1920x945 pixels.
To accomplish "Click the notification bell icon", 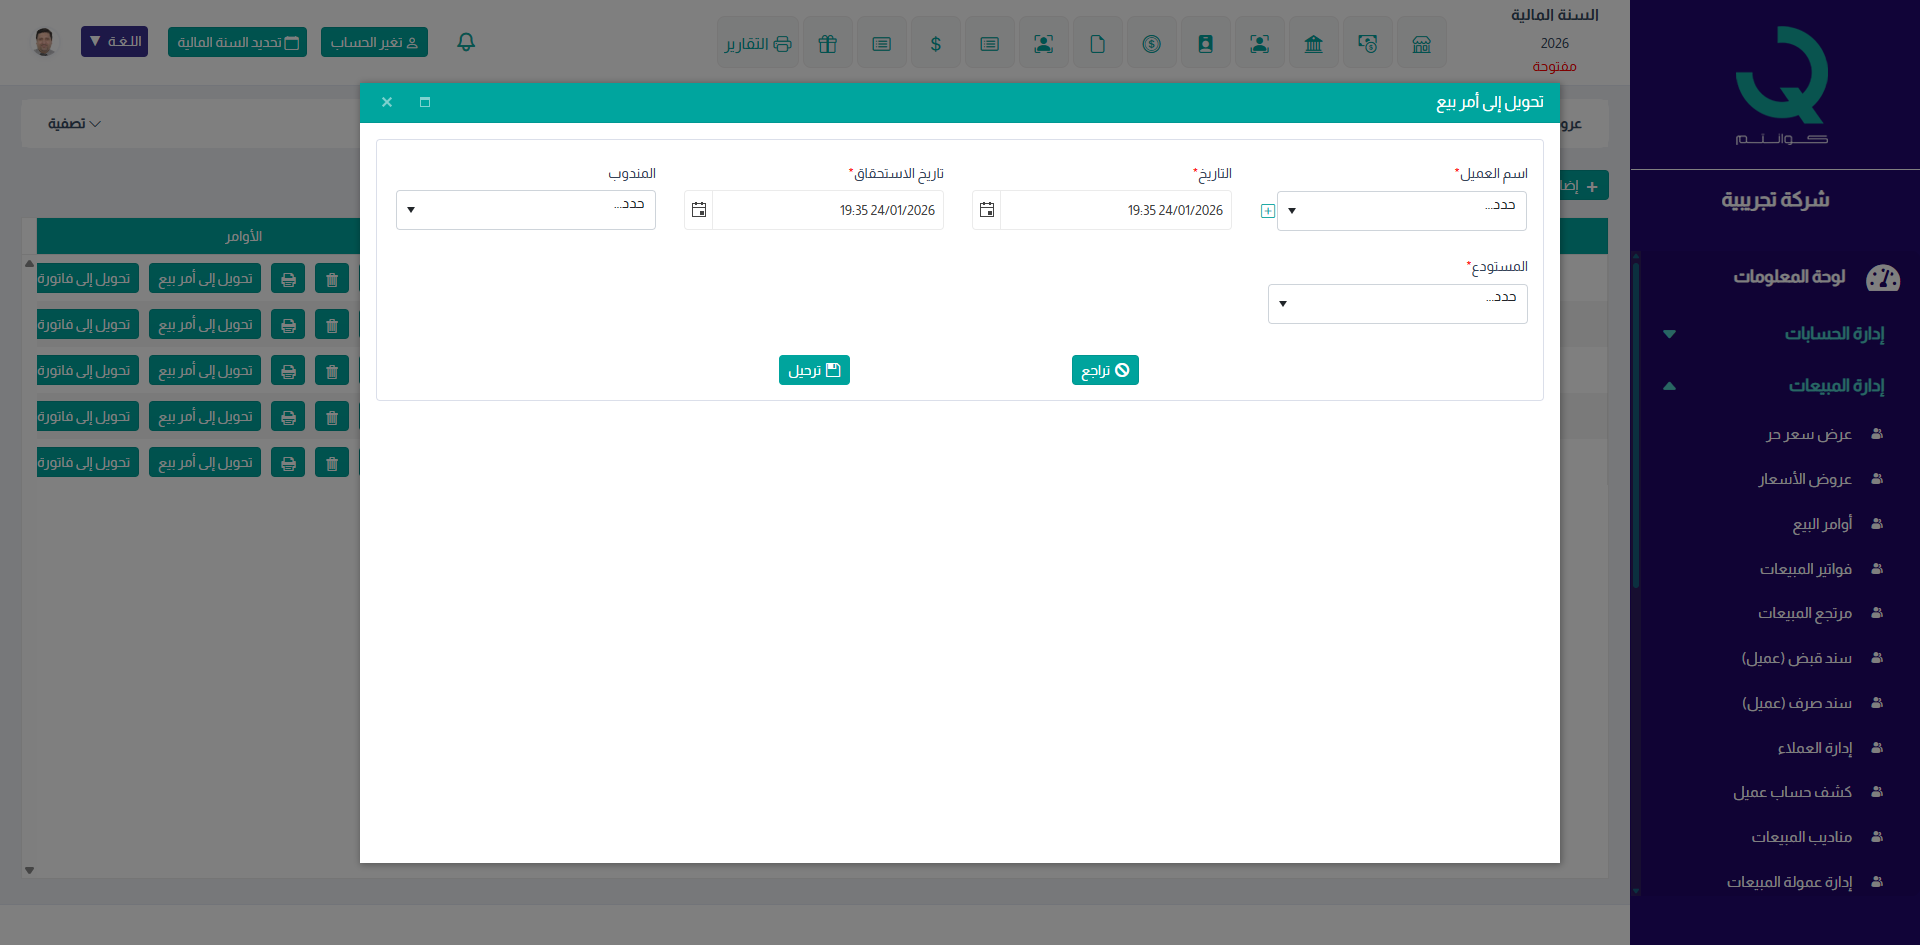I will pos(466,42).
